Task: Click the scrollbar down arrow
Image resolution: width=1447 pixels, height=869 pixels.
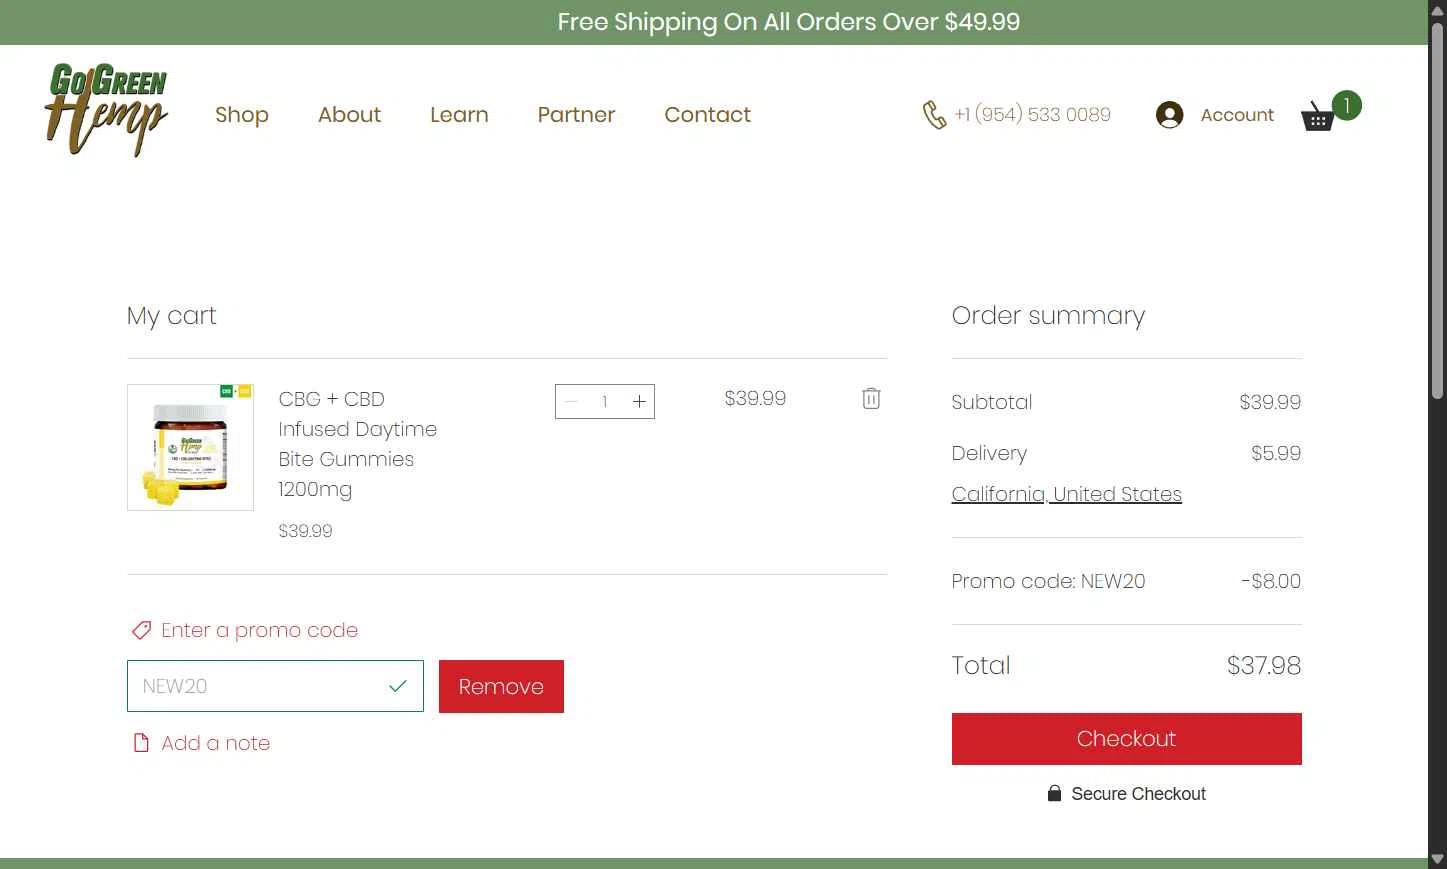Action: click(x=1437, y=859)
